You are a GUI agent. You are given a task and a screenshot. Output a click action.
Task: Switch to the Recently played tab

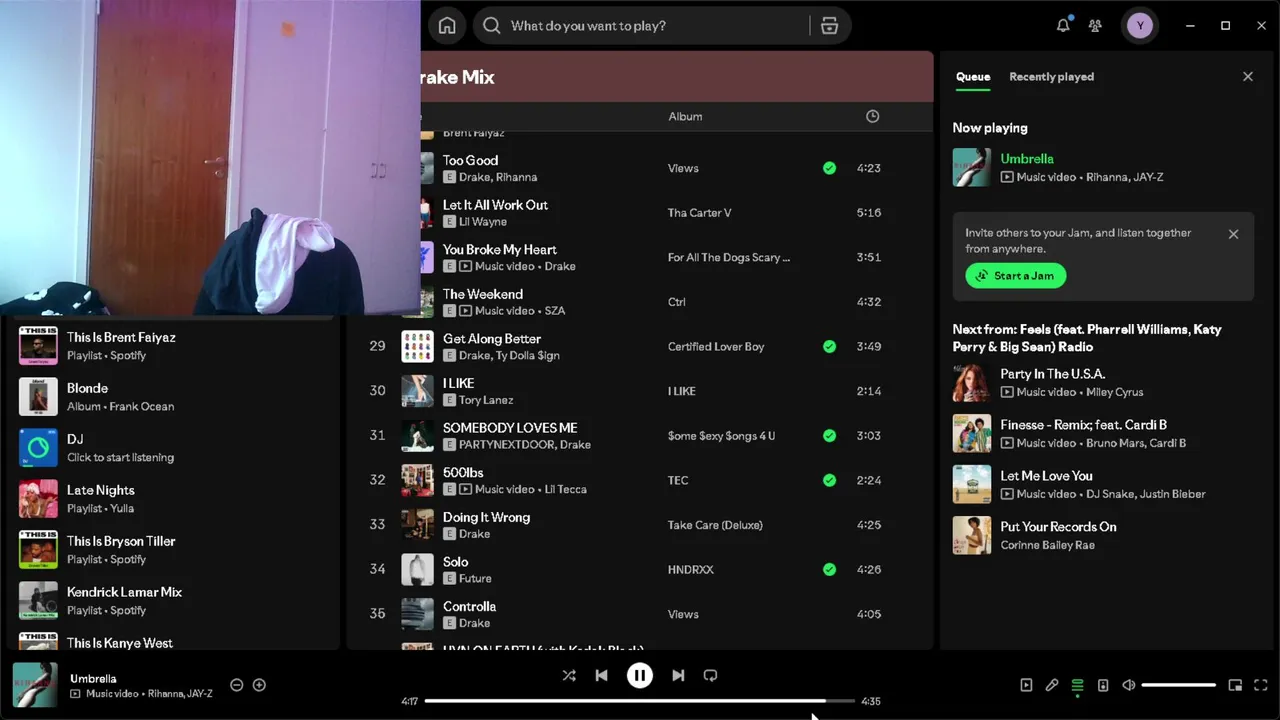tap(1051, 76)
